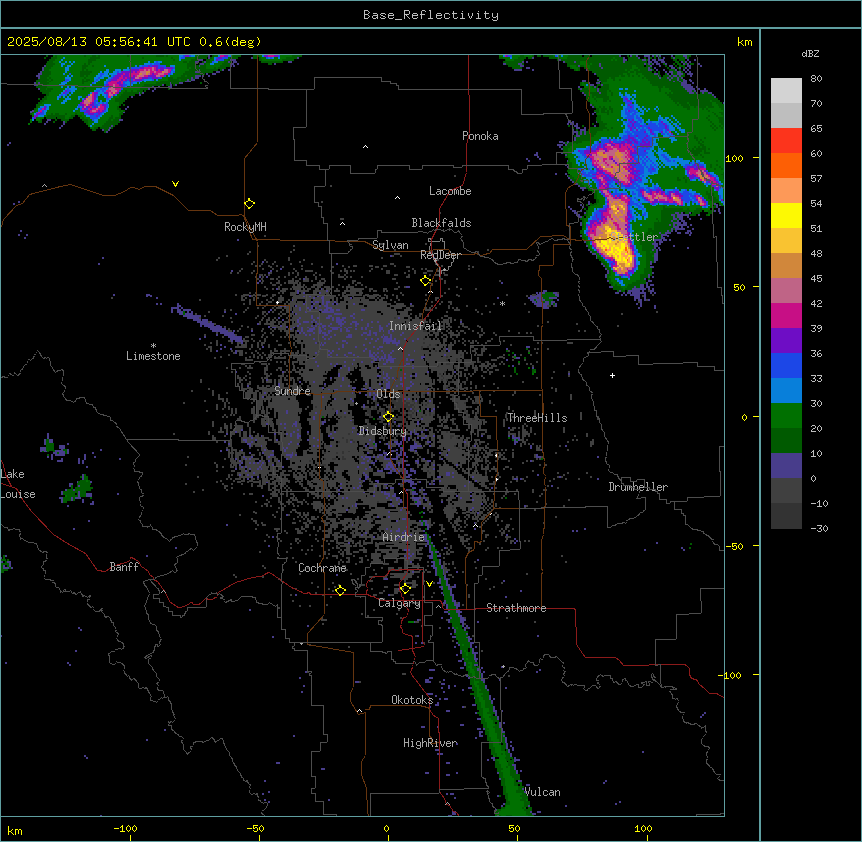Click the 0 tick on bottom km axis
Image resolution: width=862 pixels, height=842 pixels.
386,829
